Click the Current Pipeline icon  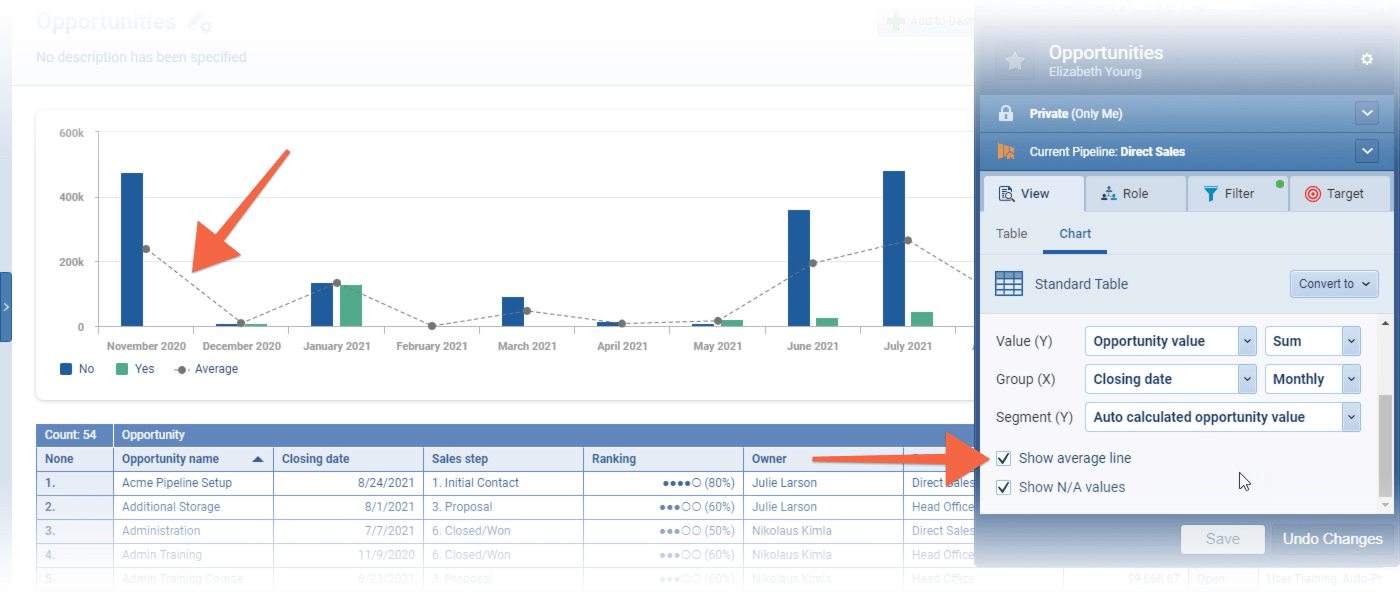click(x=1008, y=152)
